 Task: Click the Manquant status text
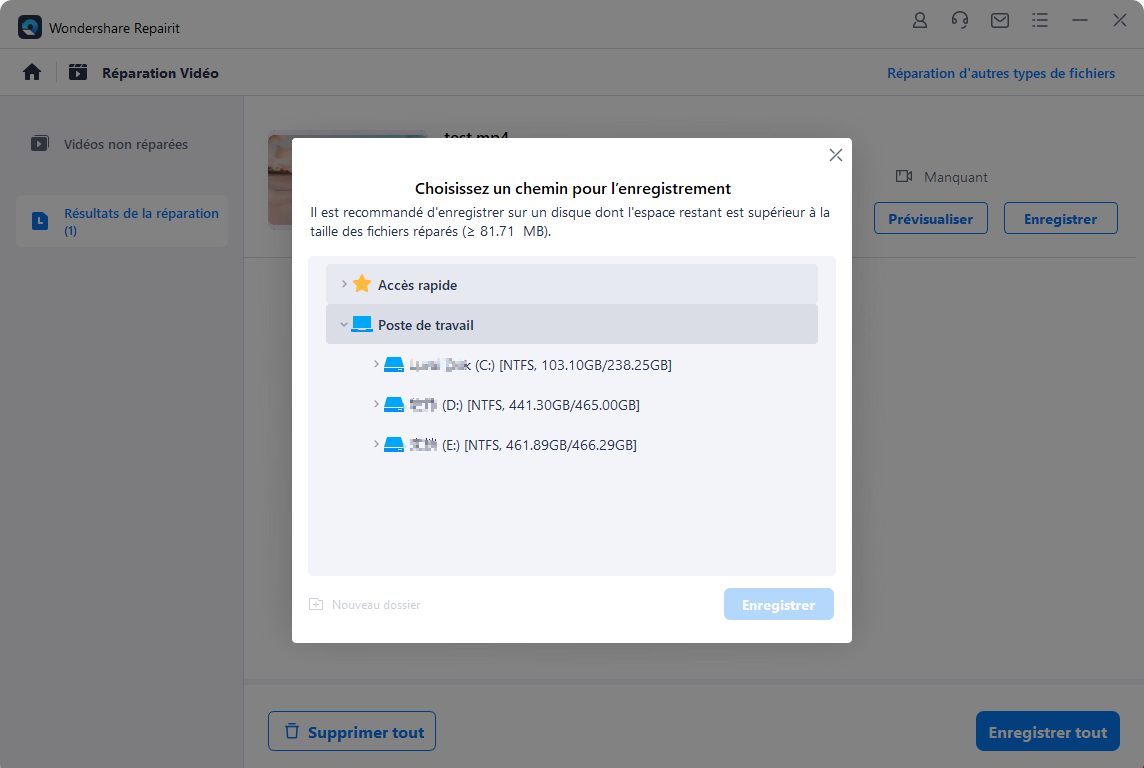tap(956, 177)
